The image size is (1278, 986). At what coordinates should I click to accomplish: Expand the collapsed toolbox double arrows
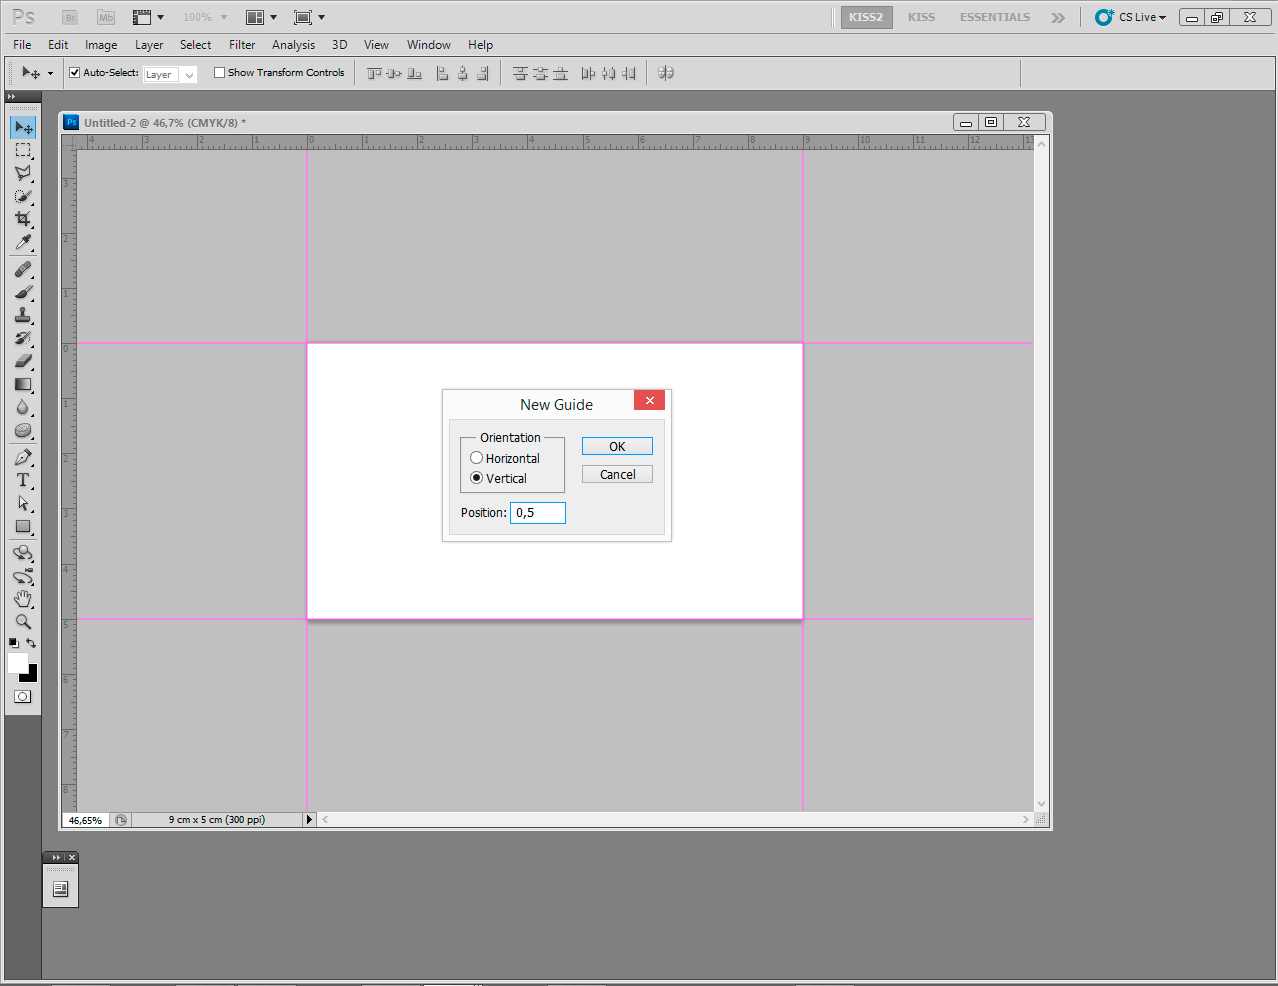pos(11,97)
